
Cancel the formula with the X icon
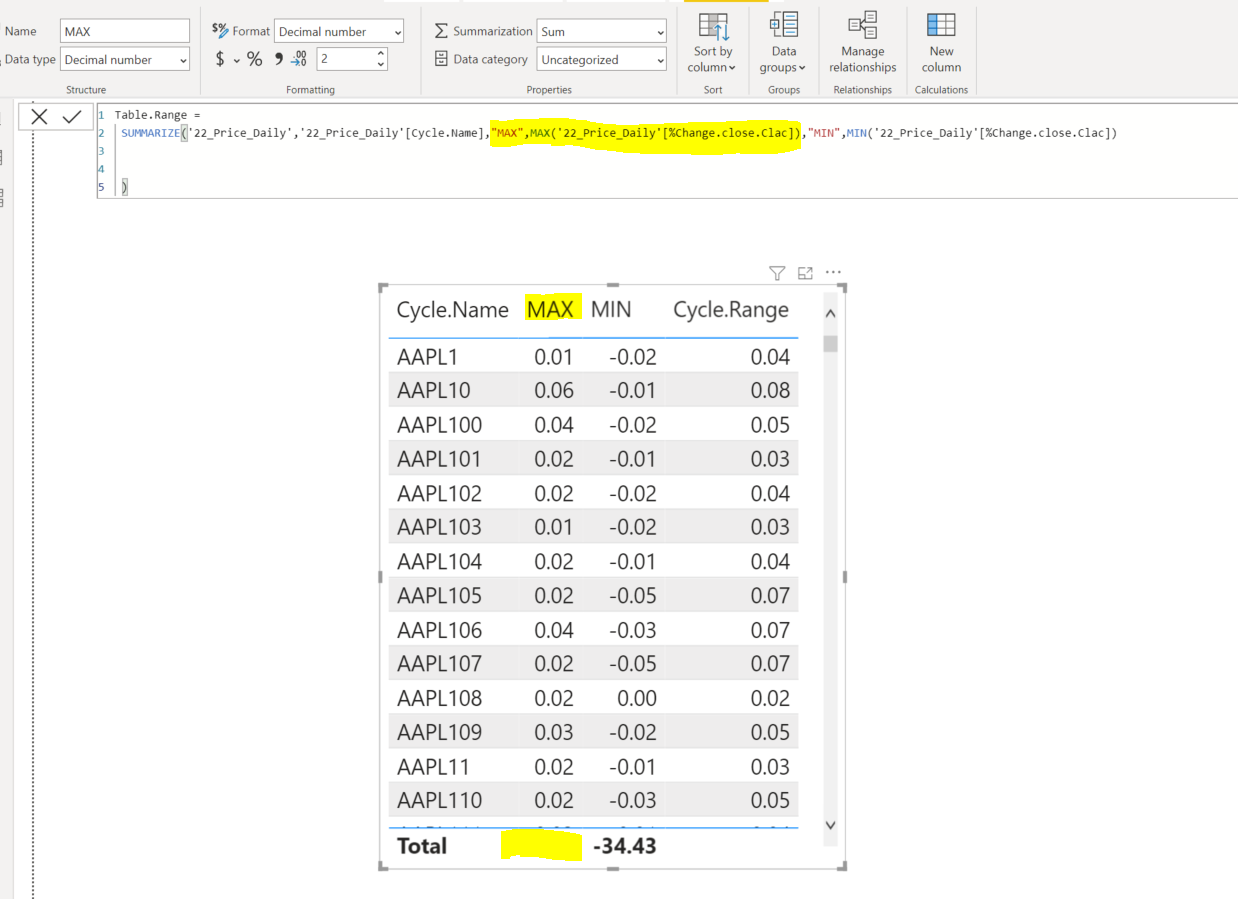pyautogui.click(x=39, y=117)
